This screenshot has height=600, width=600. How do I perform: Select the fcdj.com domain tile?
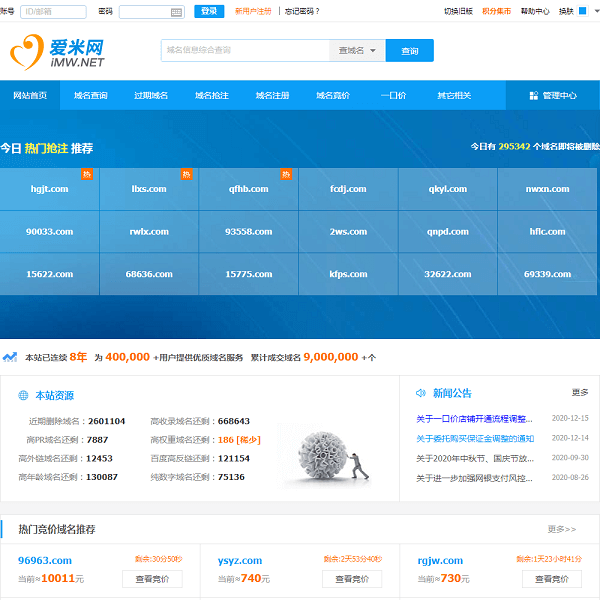point(348,189)
